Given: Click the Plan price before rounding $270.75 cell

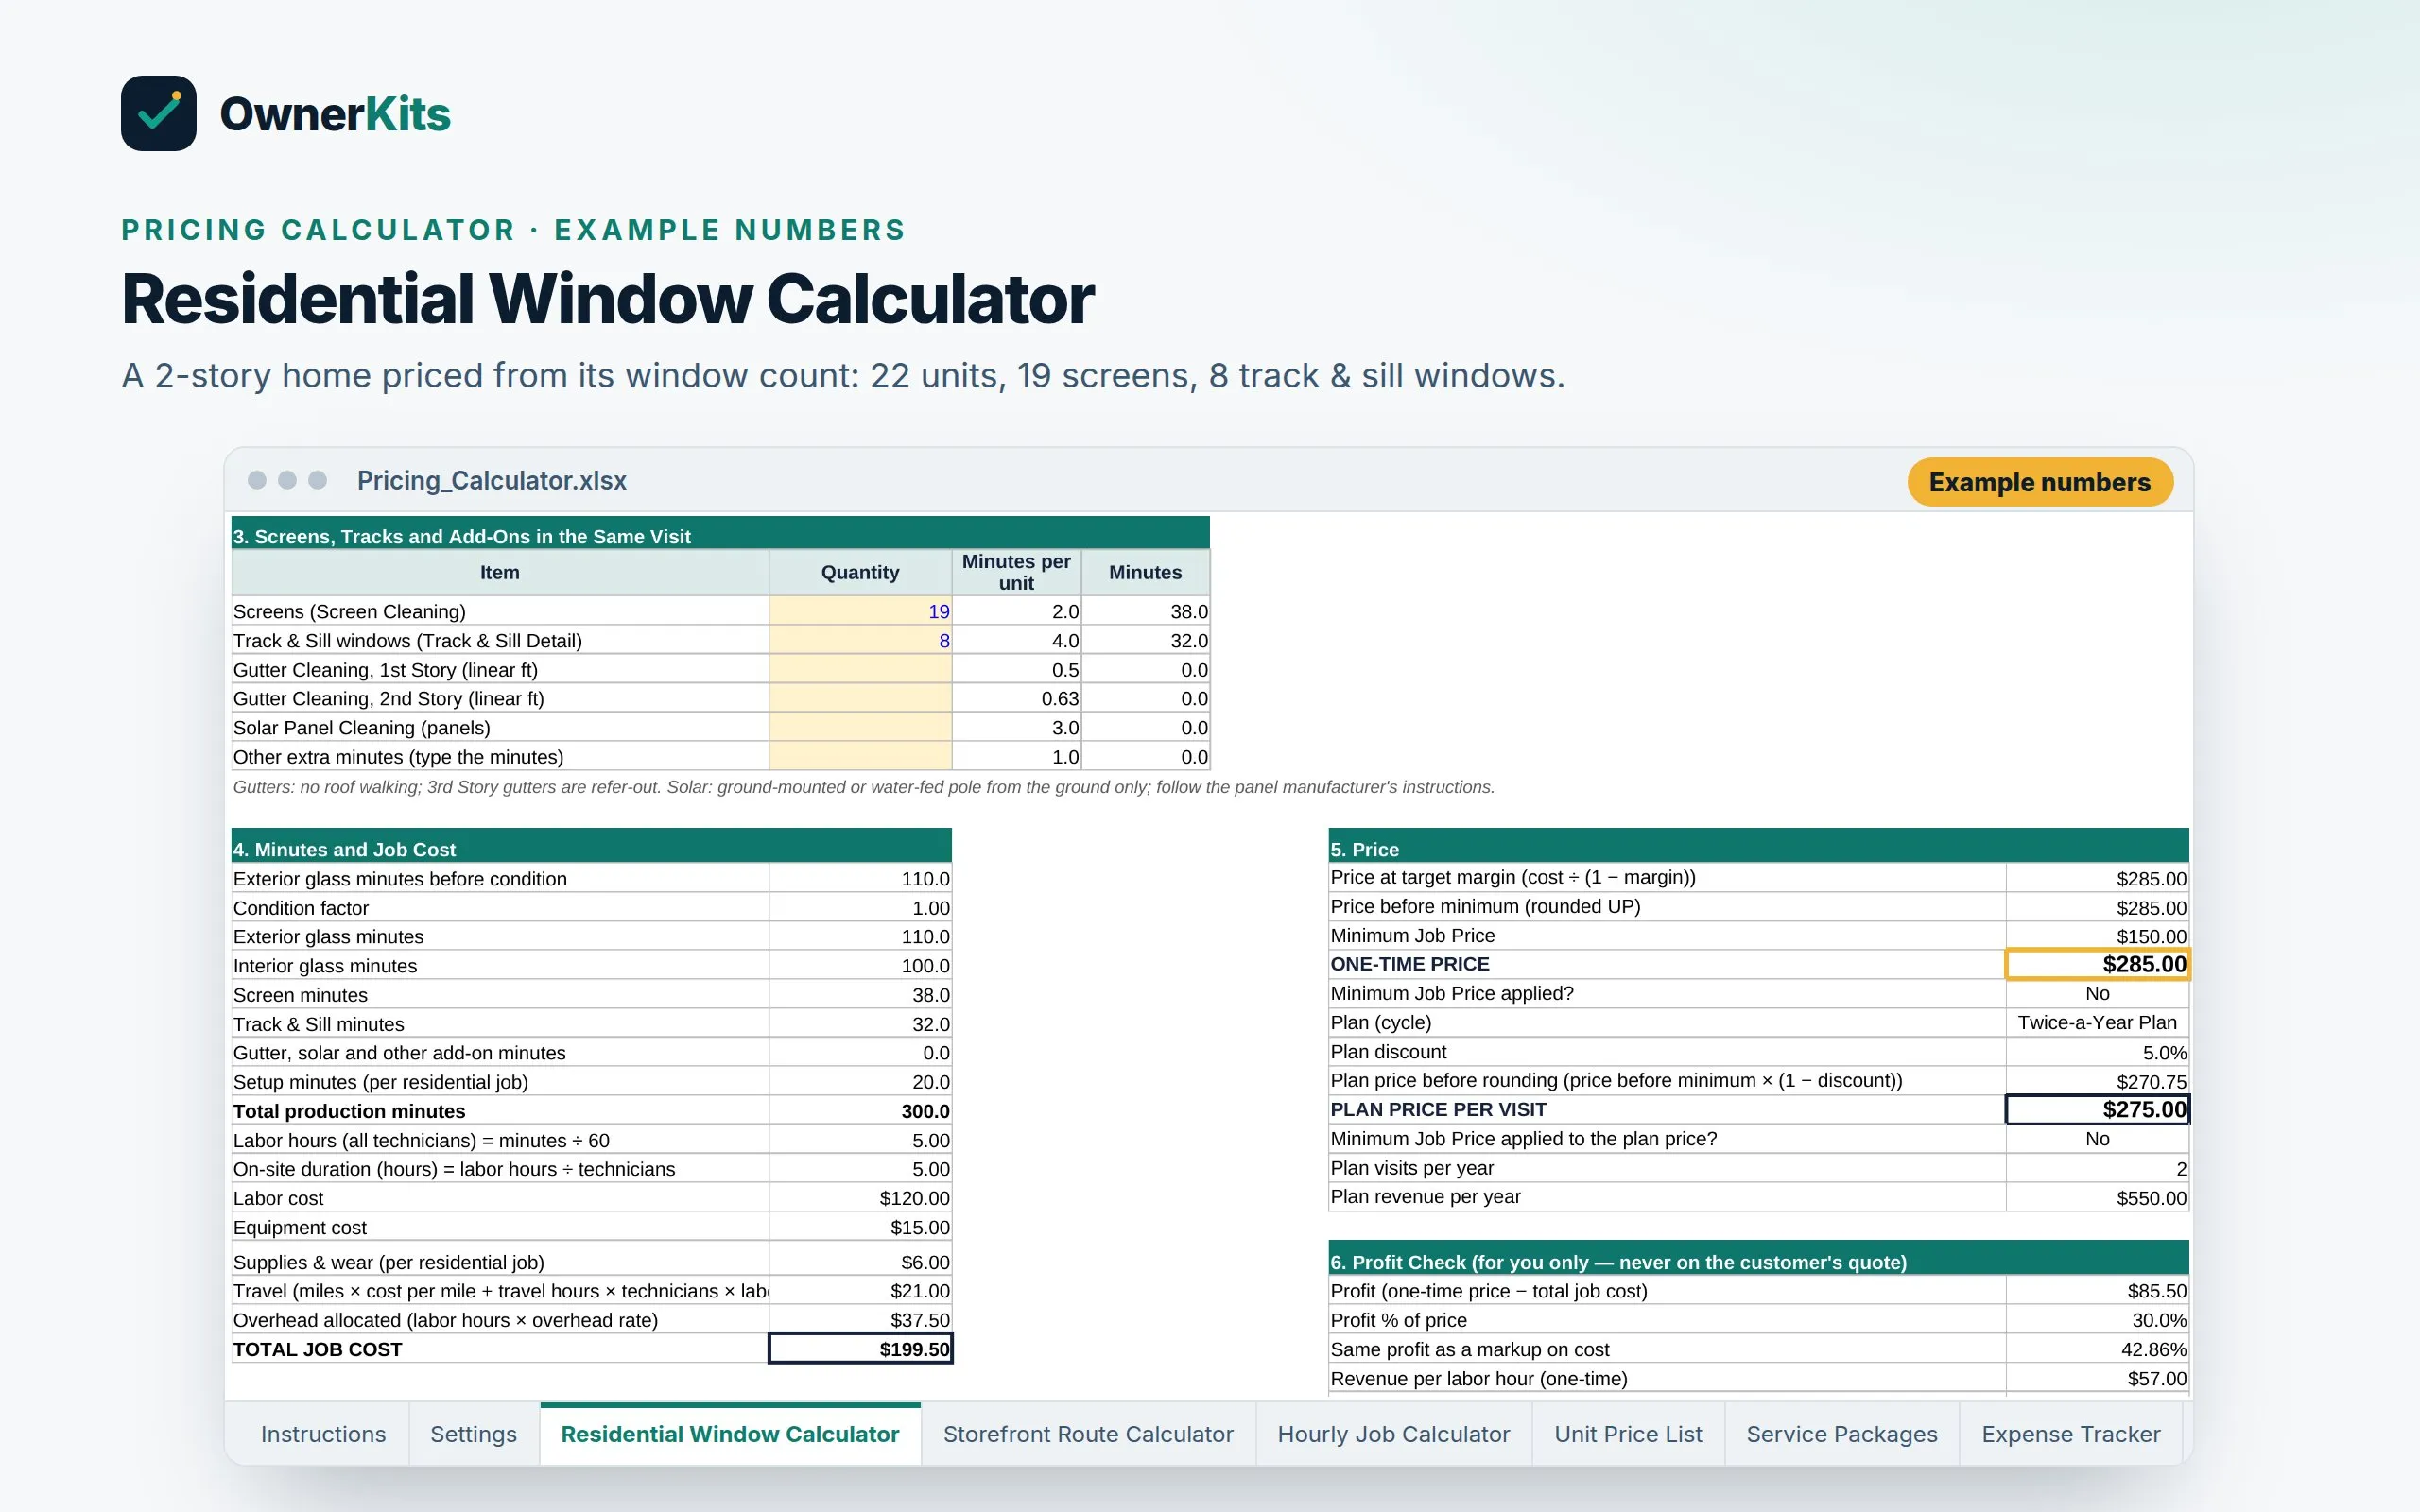Looking at the screenshot, I should click(2097, 1081).
